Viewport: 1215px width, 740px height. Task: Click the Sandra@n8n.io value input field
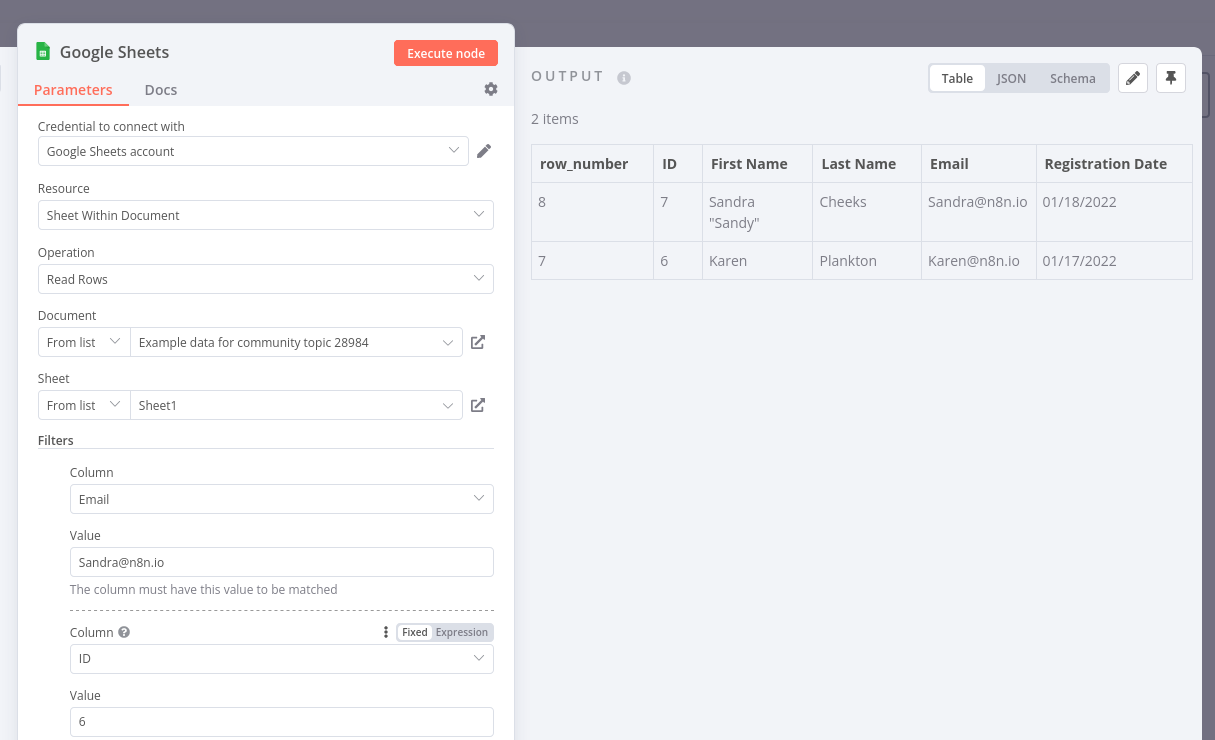(281, 562)
